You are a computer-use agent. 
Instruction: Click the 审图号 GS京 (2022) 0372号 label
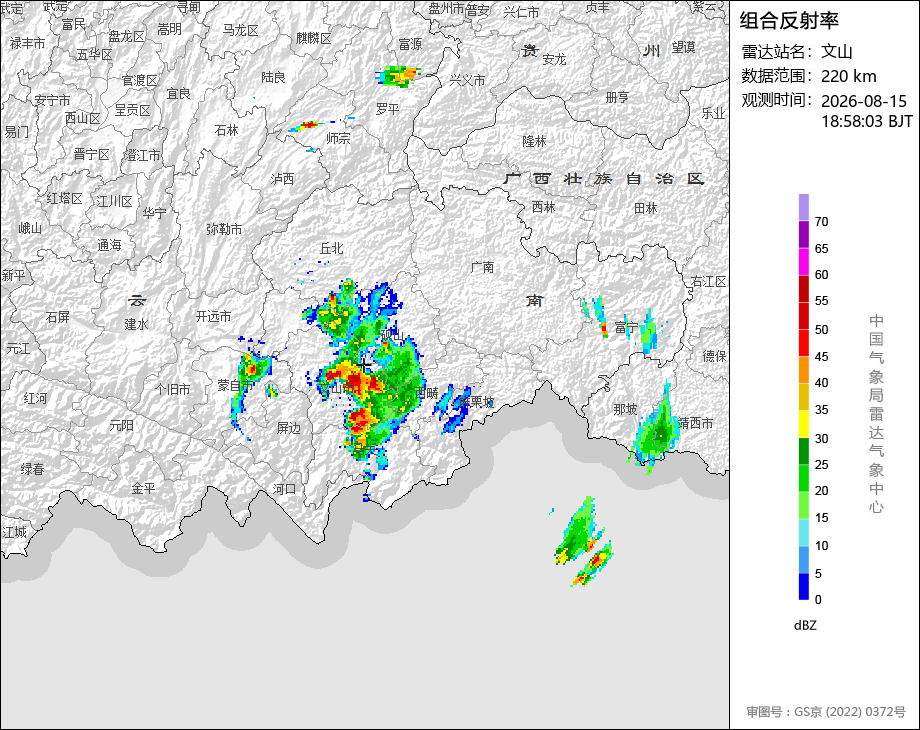826,712
